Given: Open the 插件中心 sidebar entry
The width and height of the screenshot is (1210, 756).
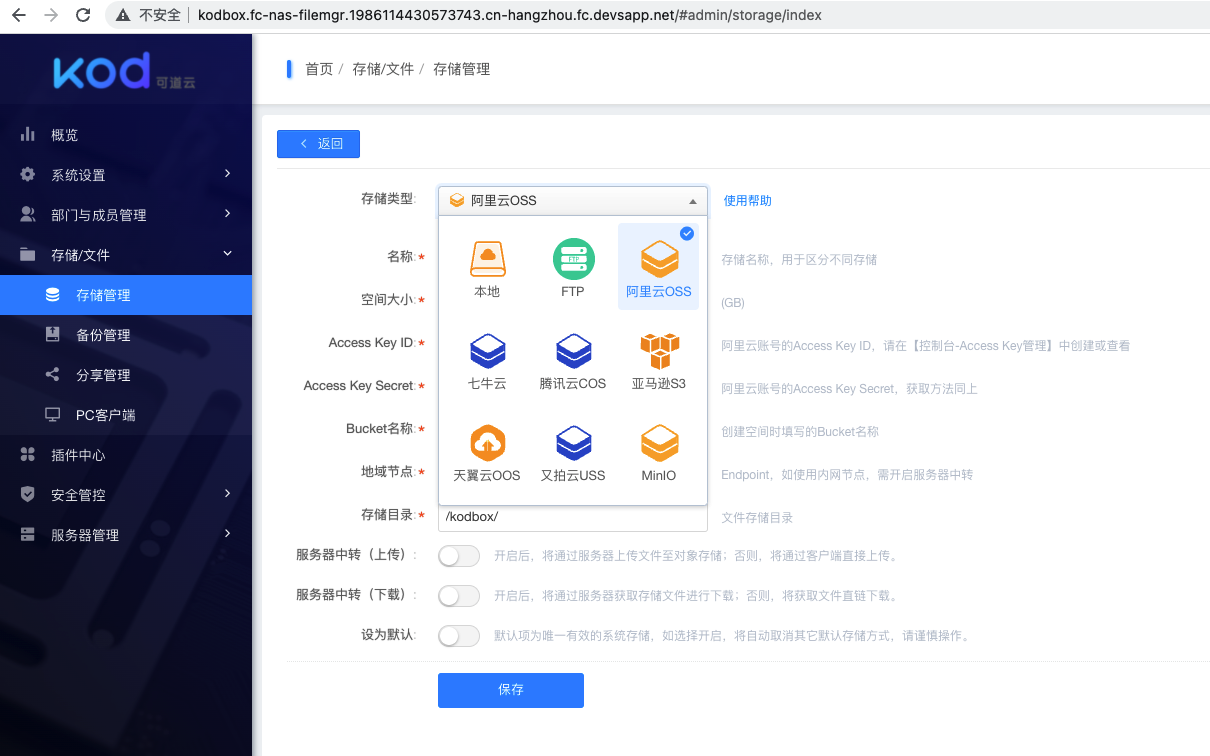Looking at the screenshot, I should tap(127, 454).
